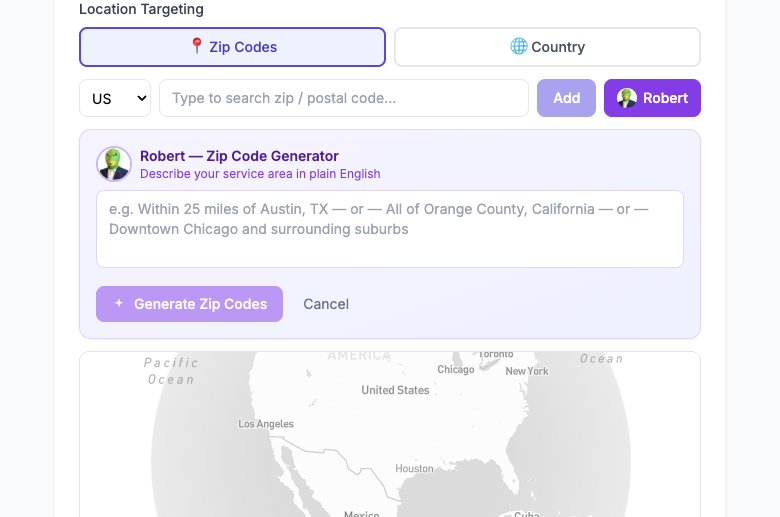The width and height of the screenshot is (780, 517).
Task: Click the red pin icon on Zip Codes
Action: pos(197,46)
